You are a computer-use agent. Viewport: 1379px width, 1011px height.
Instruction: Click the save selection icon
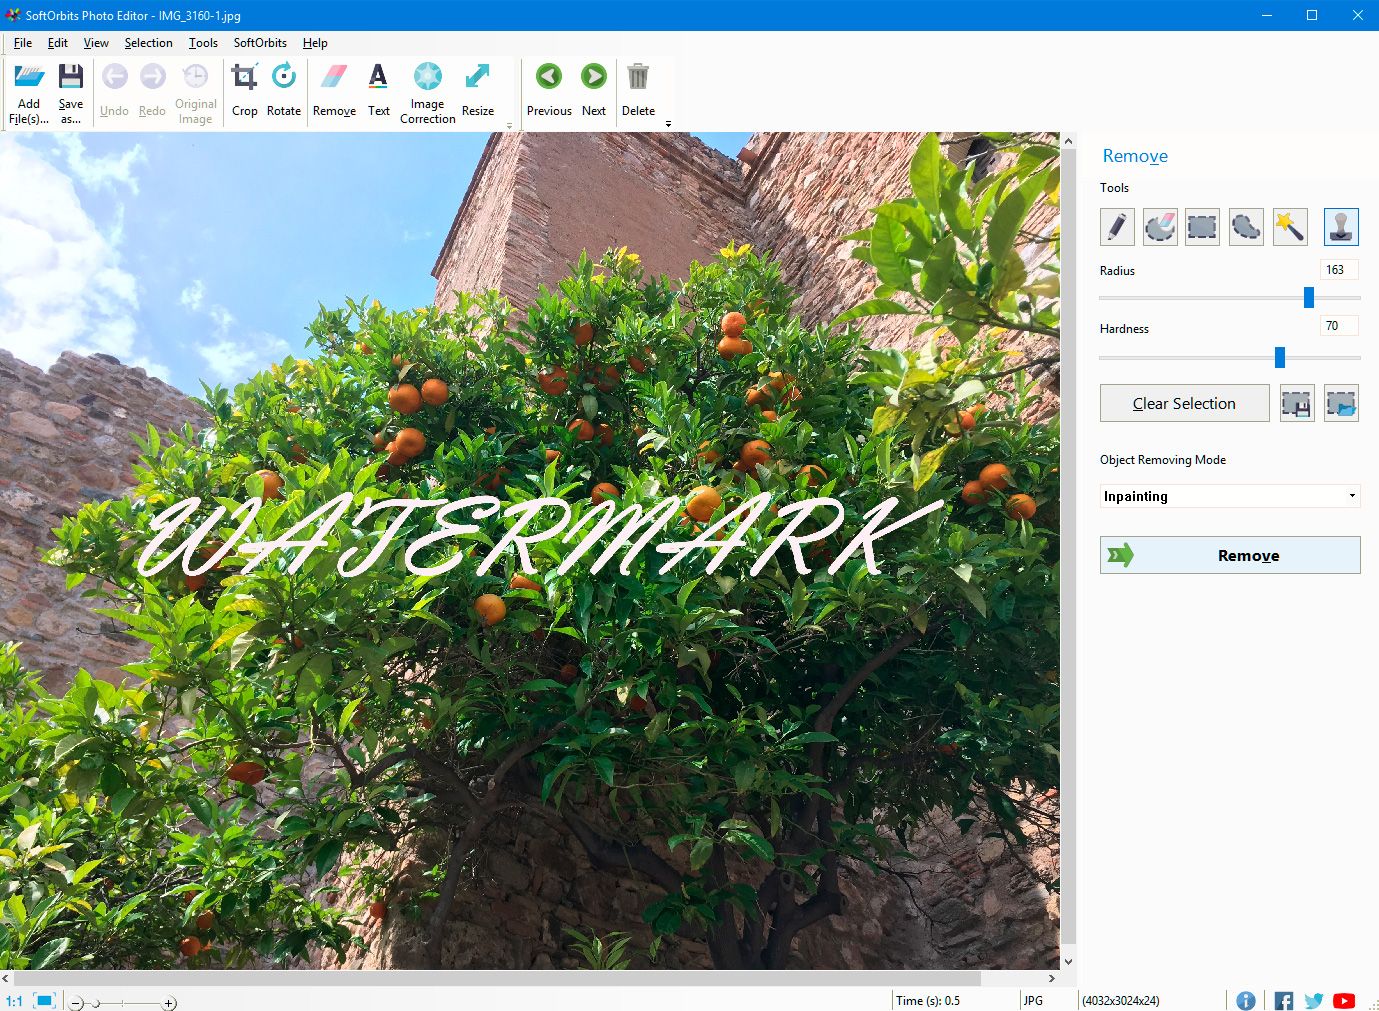(x=1297, y=403)
